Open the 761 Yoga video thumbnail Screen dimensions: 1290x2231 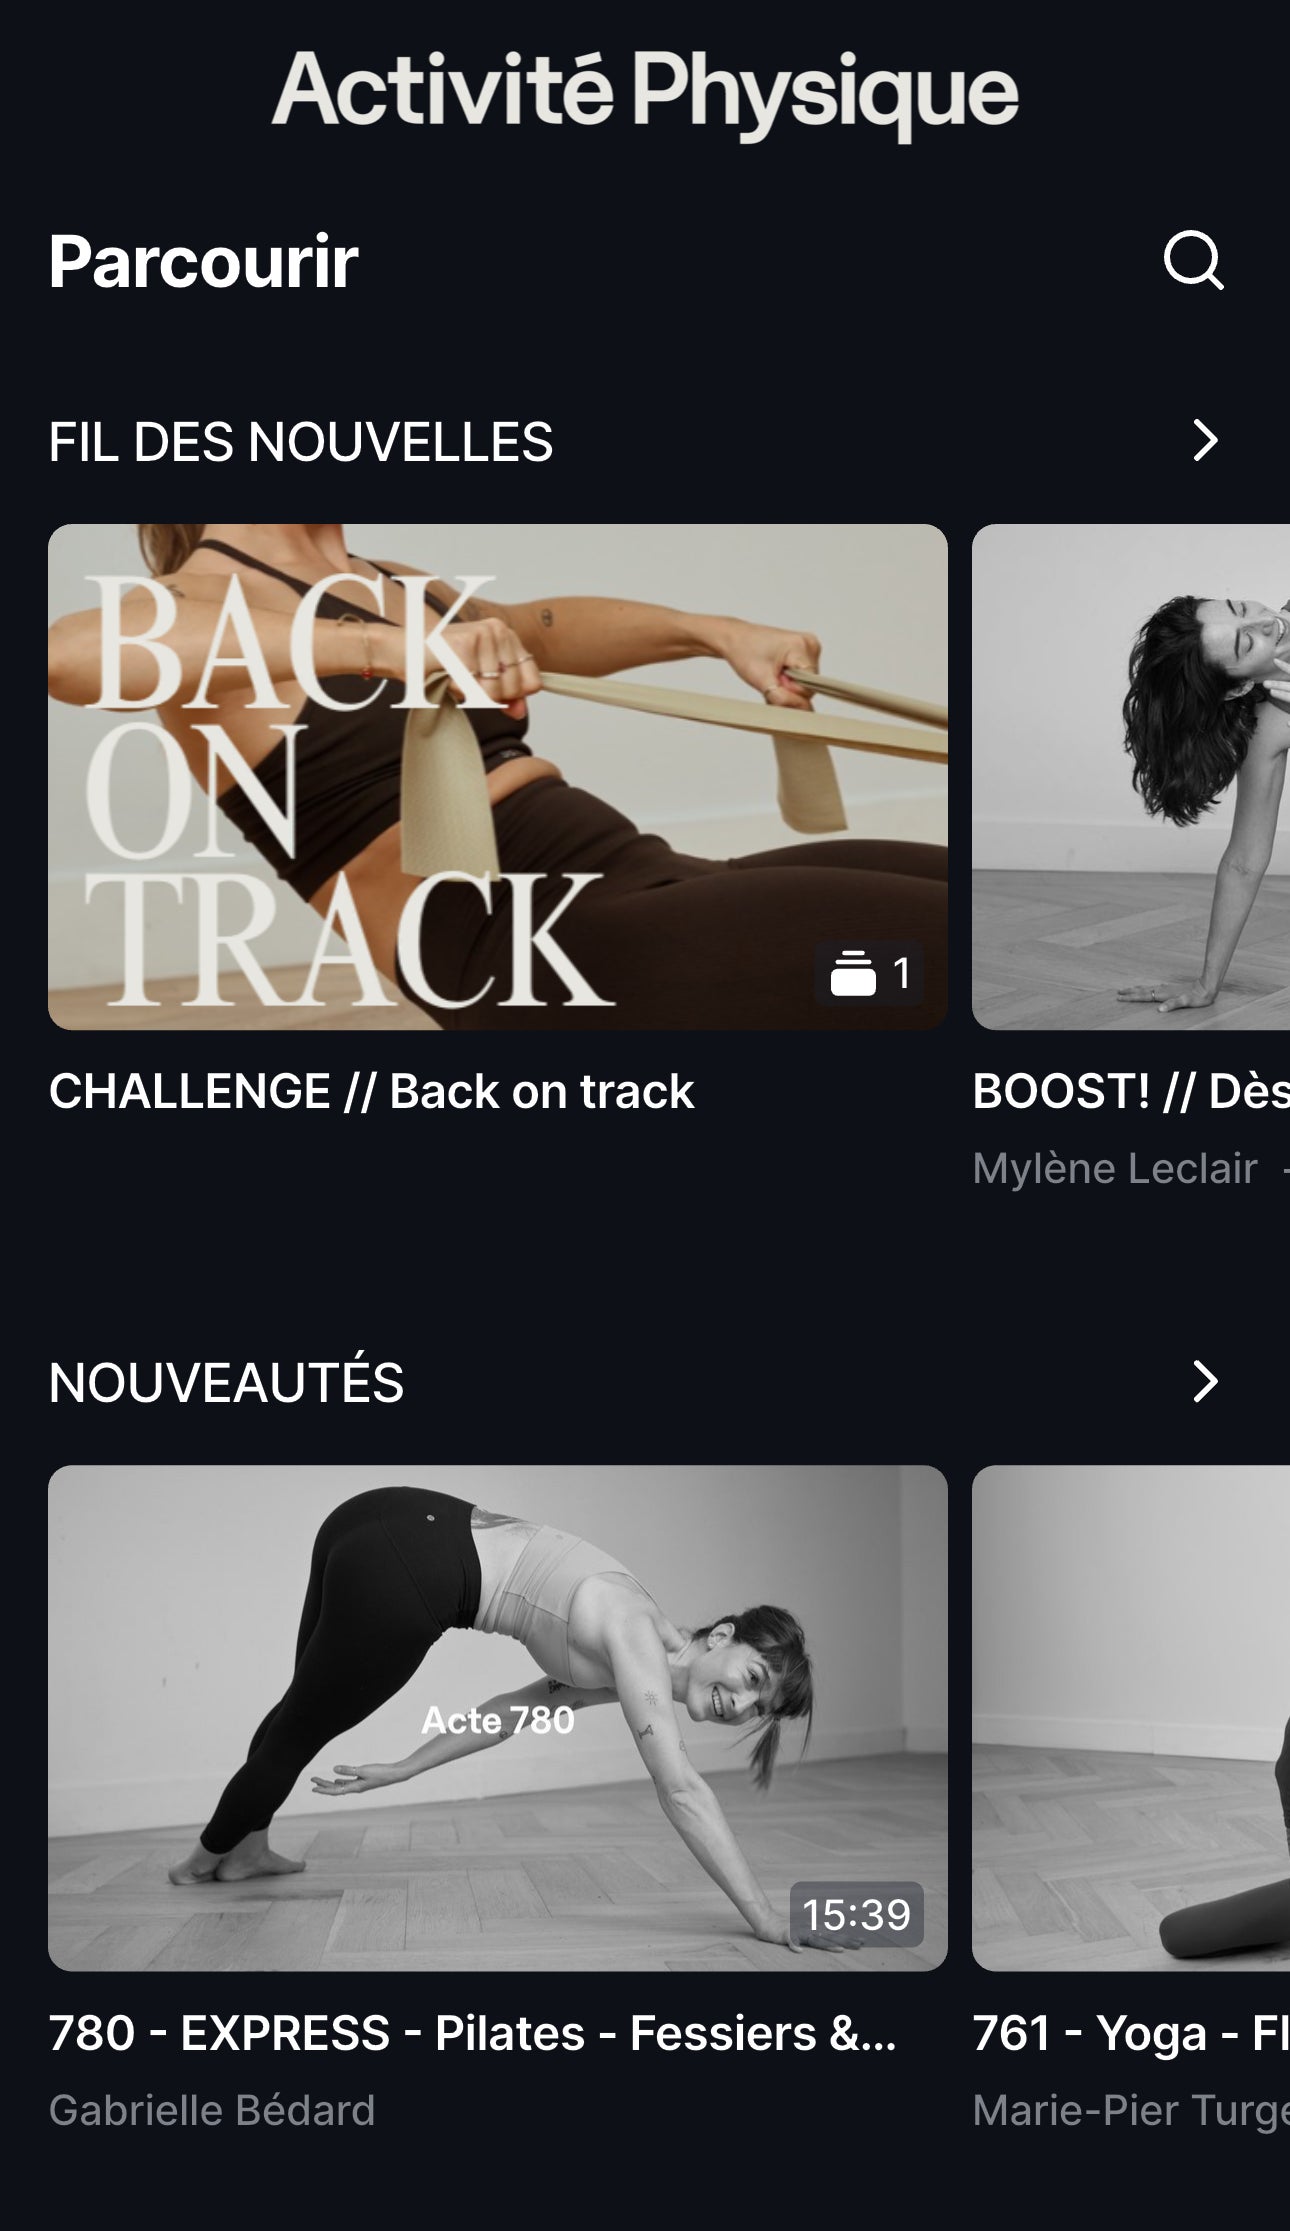click(1131, 1718)
